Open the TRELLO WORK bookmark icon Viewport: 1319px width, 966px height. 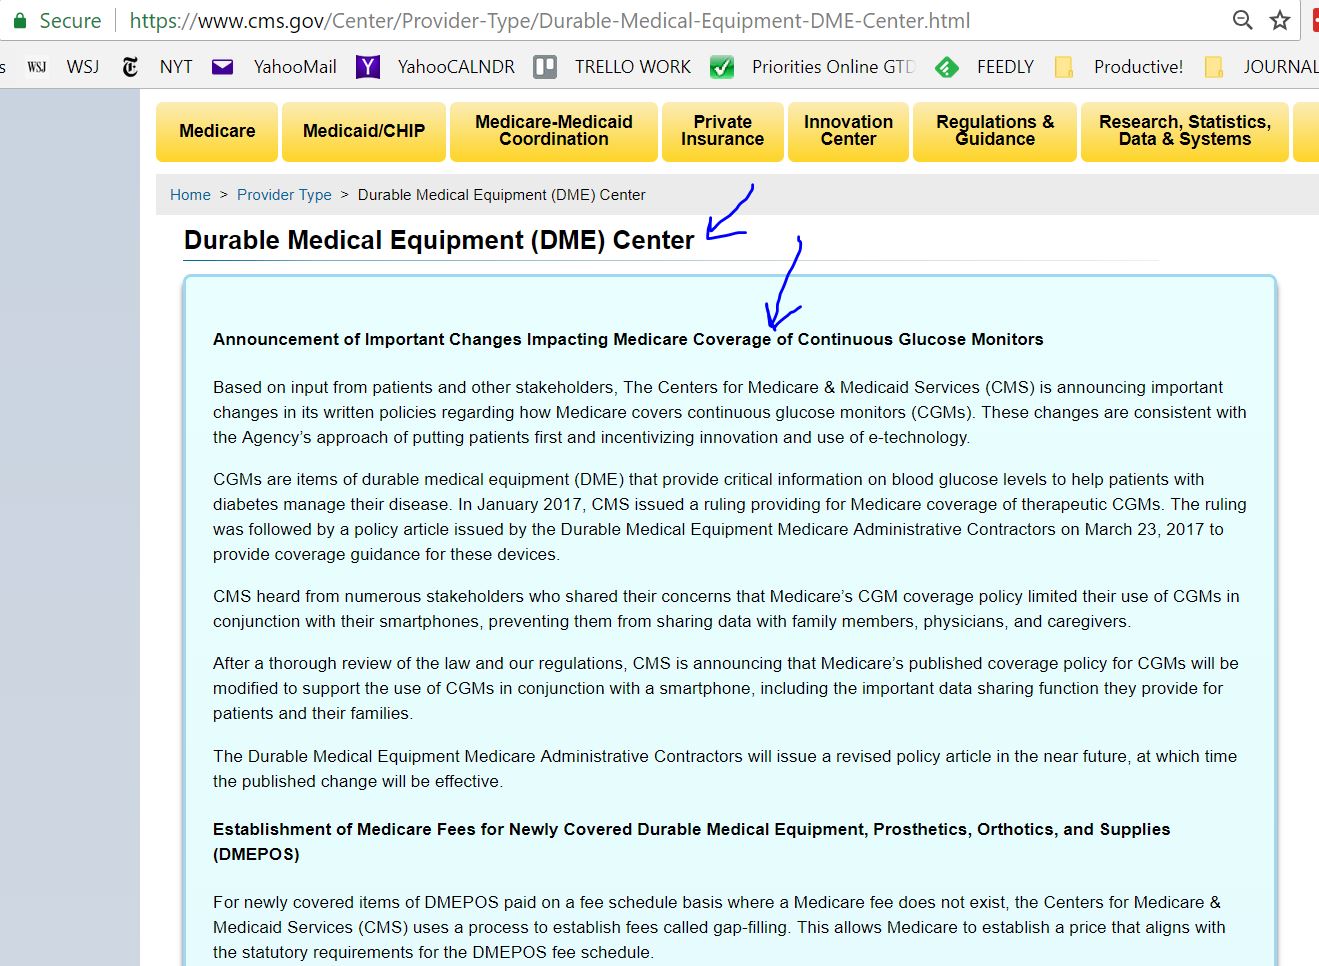coord(545,66)
